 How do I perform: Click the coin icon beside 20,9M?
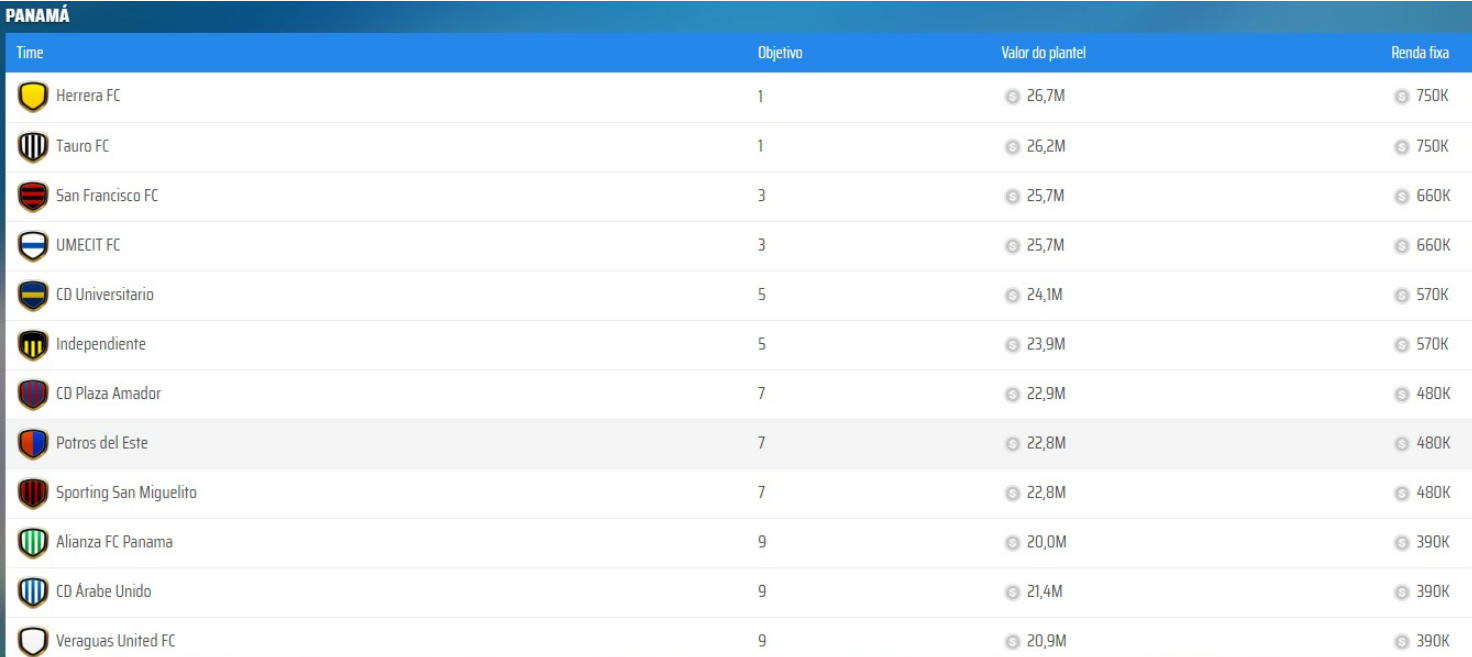[x=1012, y=641]
